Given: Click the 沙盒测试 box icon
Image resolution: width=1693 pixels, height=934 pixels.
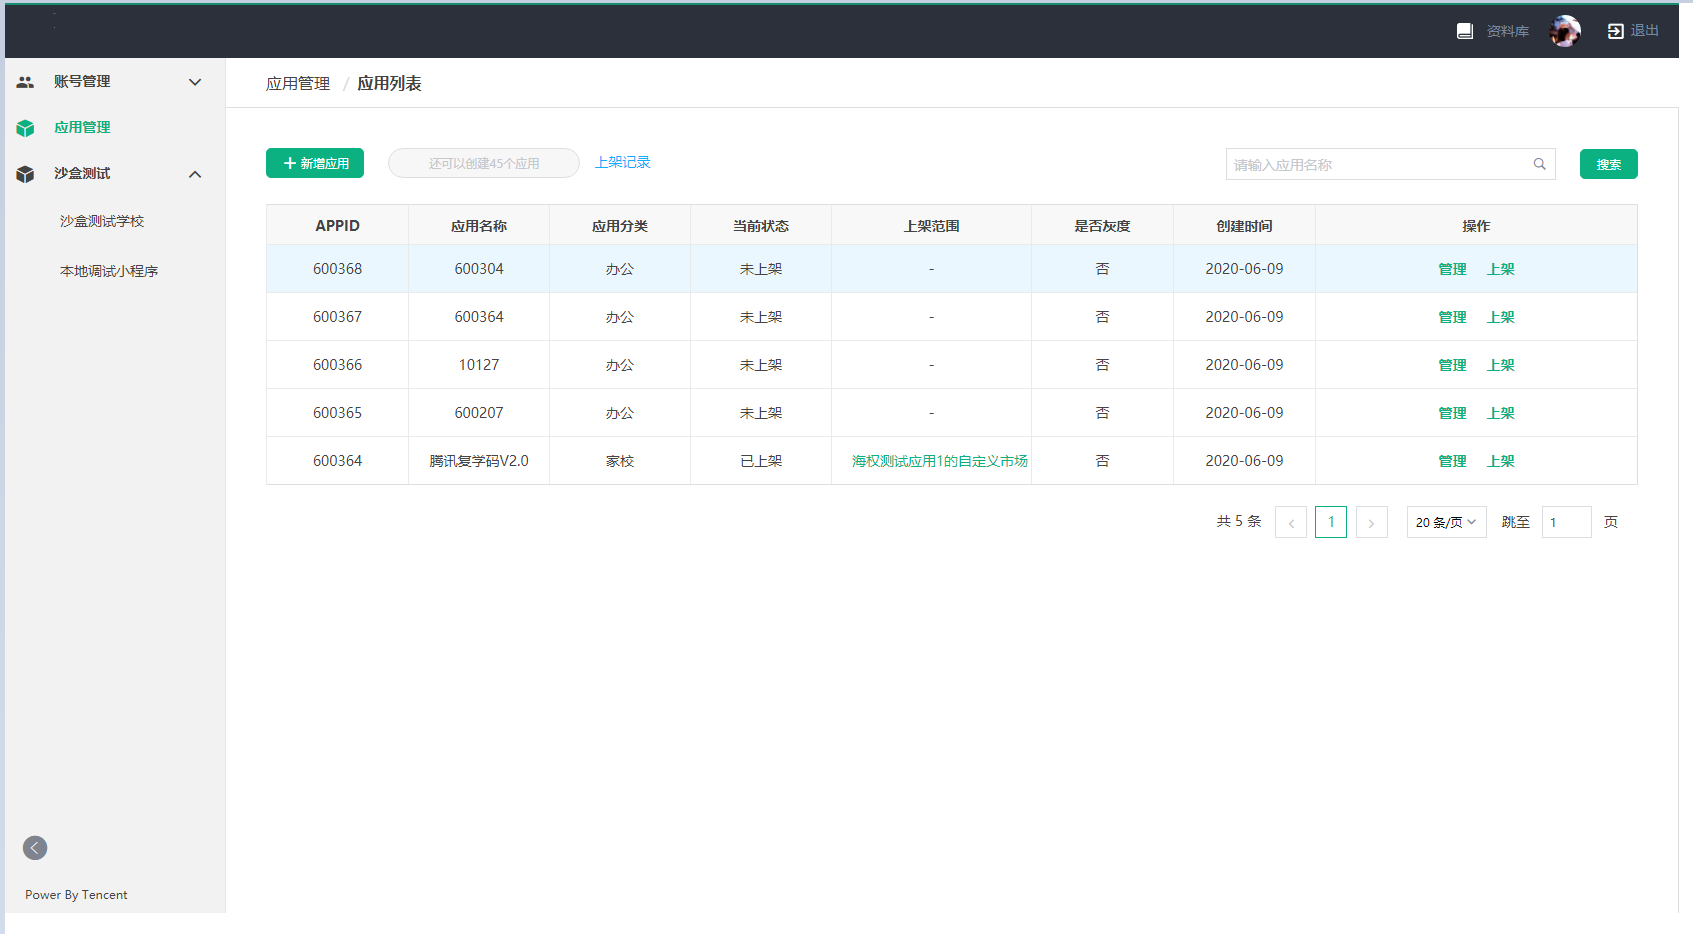Looking at the screenshot, I should 26,174.
